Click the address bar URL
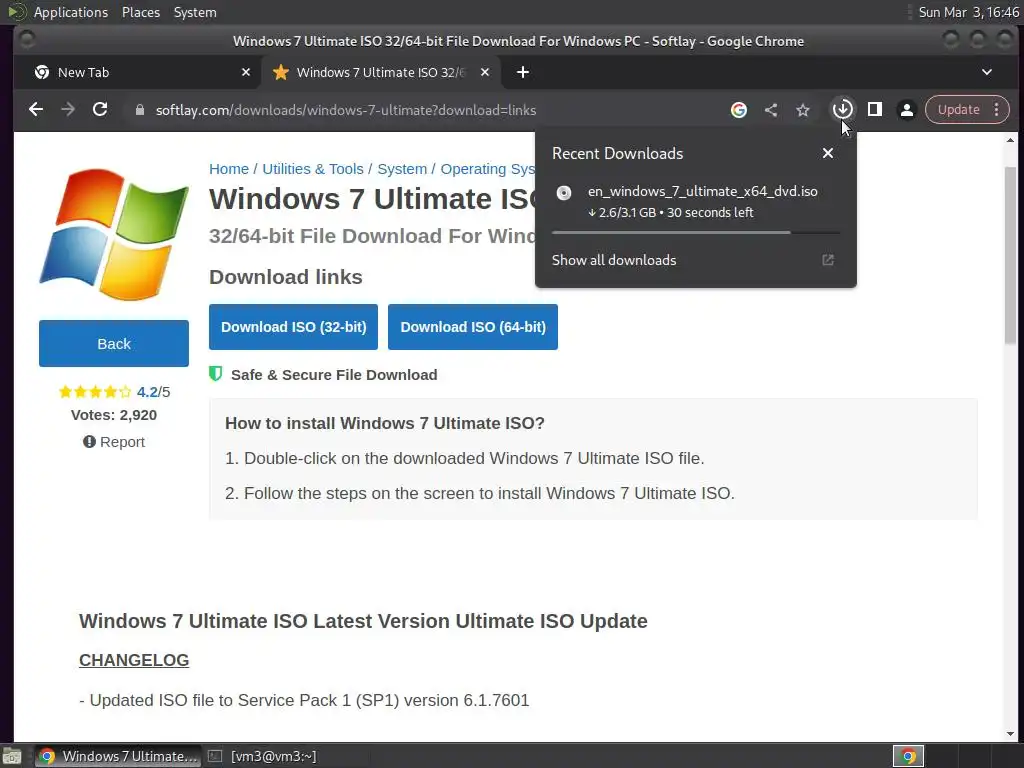This screenshot has height=768, width=1024. [345, 110]
